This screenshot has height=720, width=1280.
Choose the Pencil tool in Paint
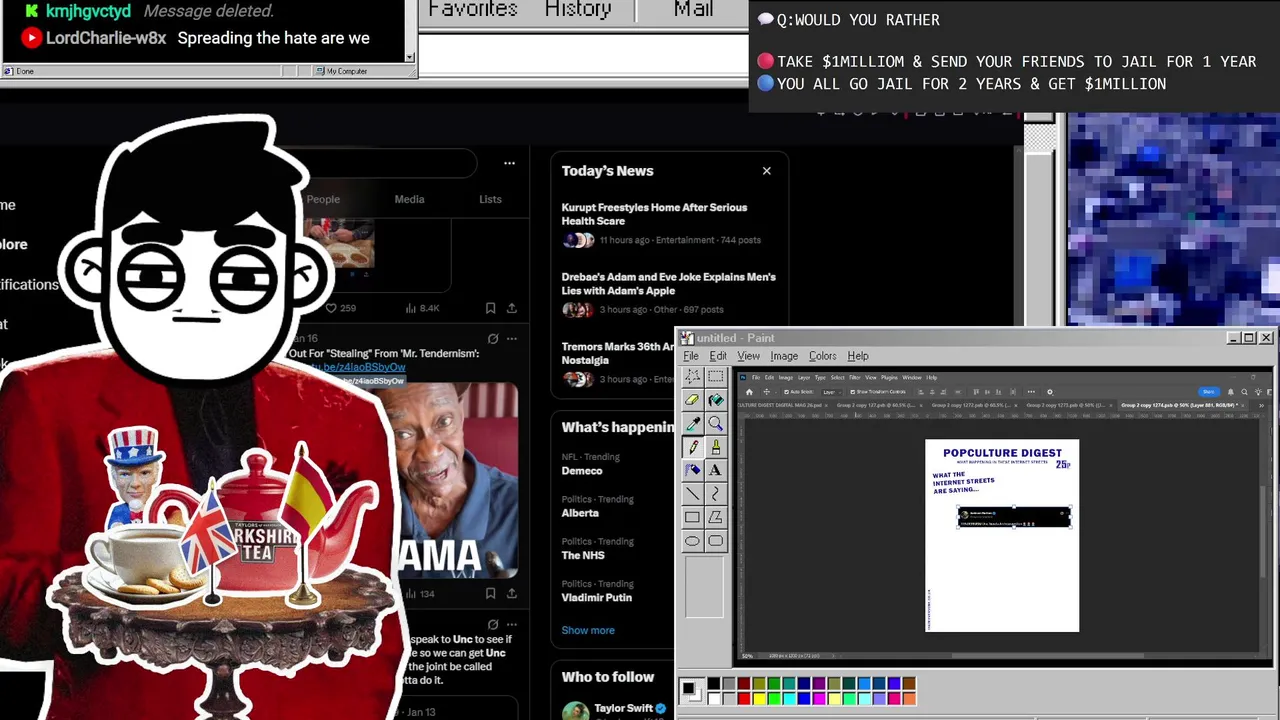[692, 447]
